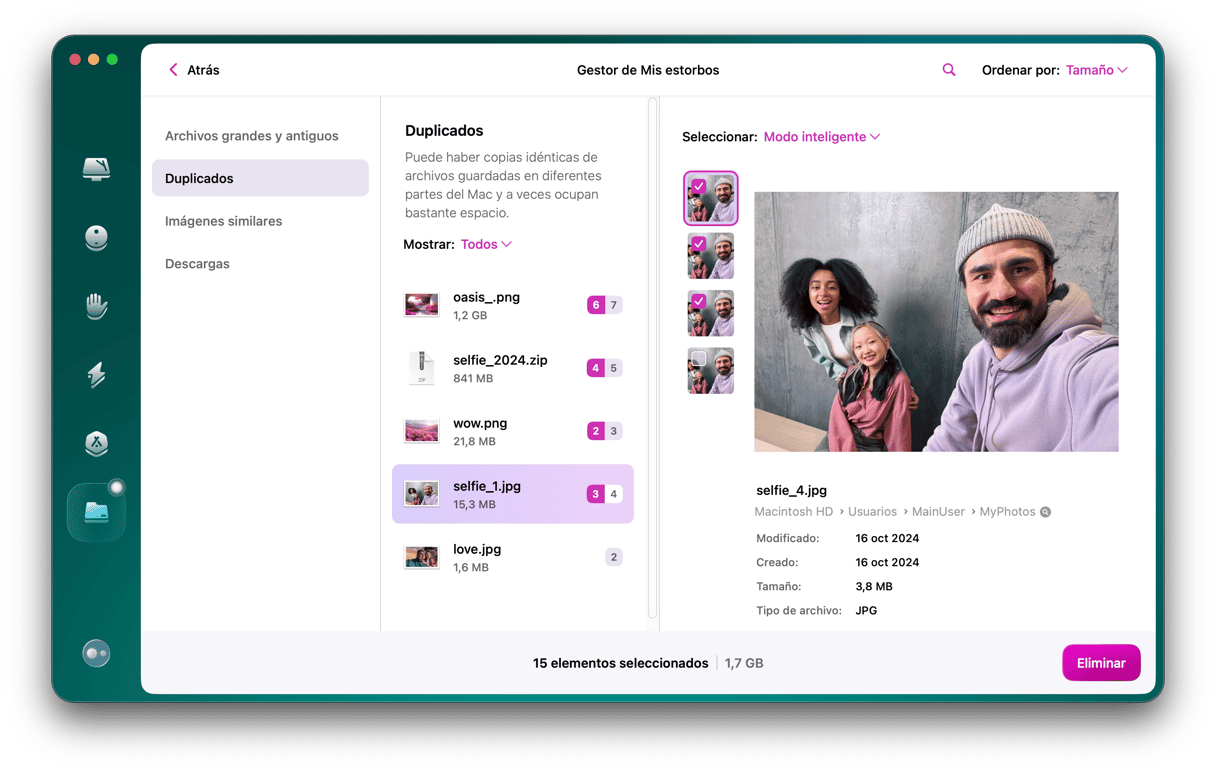
Task: Click the selfie_1.jpg file name
Action: point(487,486)
